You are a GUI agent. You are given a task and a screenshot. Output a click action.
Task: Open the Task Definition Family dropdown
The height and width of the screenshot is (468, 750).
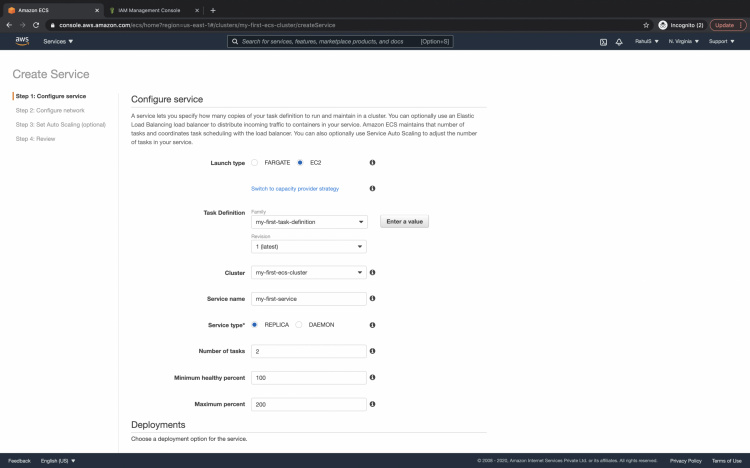(309, 222)
